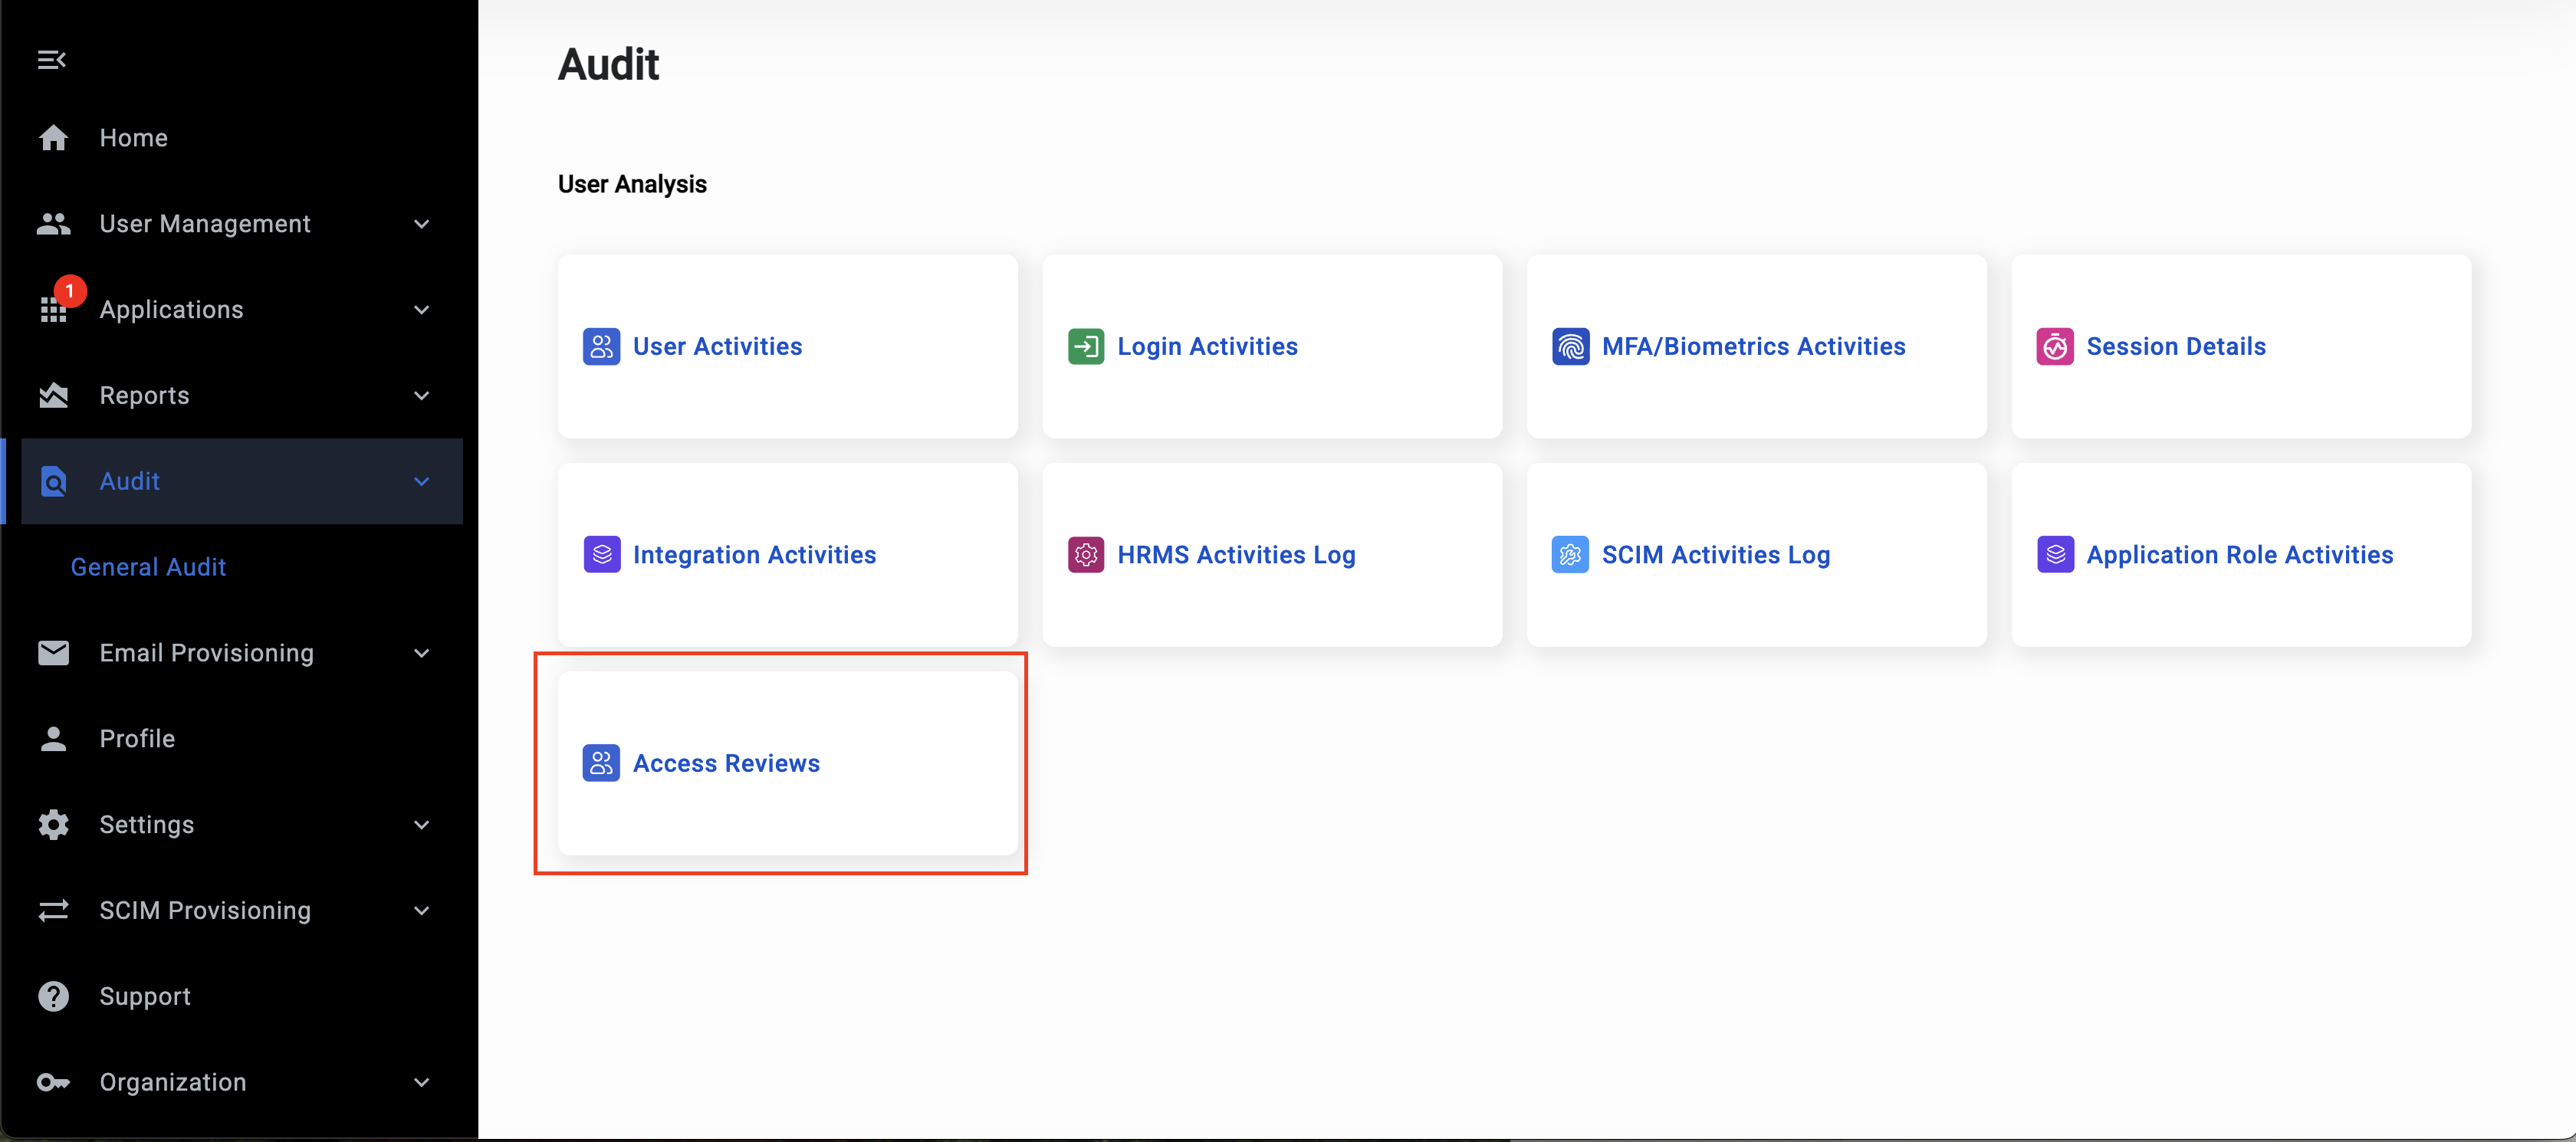Click the SCIM Activities Log icon
Screen dimensions: 2576x1142
(x=1570, y=555)
